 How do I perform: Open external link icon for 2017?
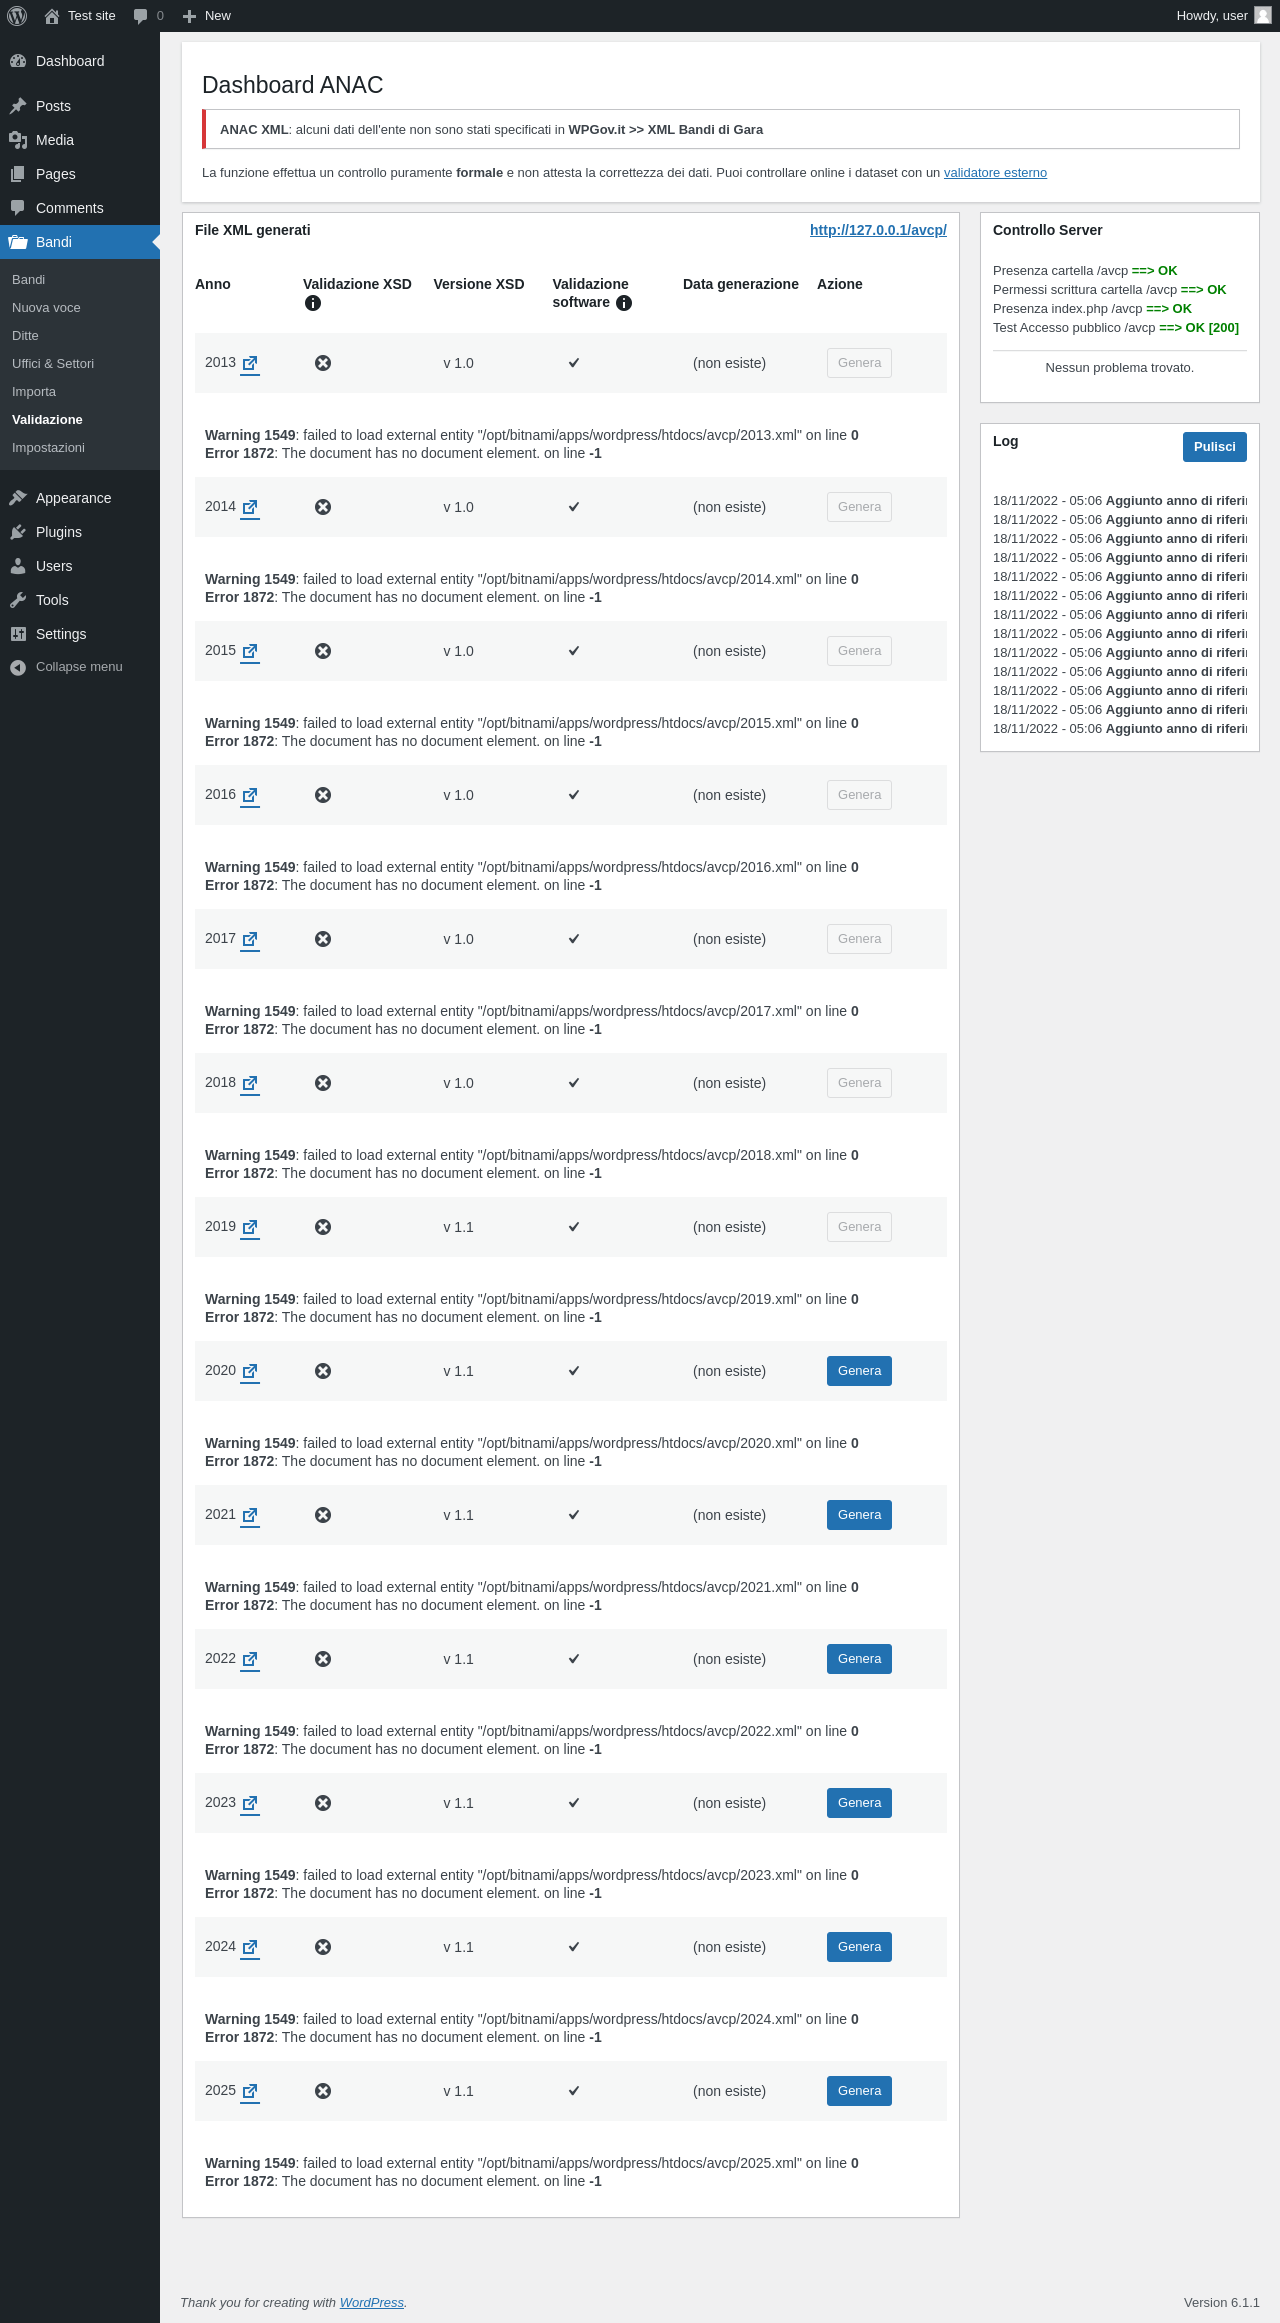pyautogui.click(x=250, y=939)
